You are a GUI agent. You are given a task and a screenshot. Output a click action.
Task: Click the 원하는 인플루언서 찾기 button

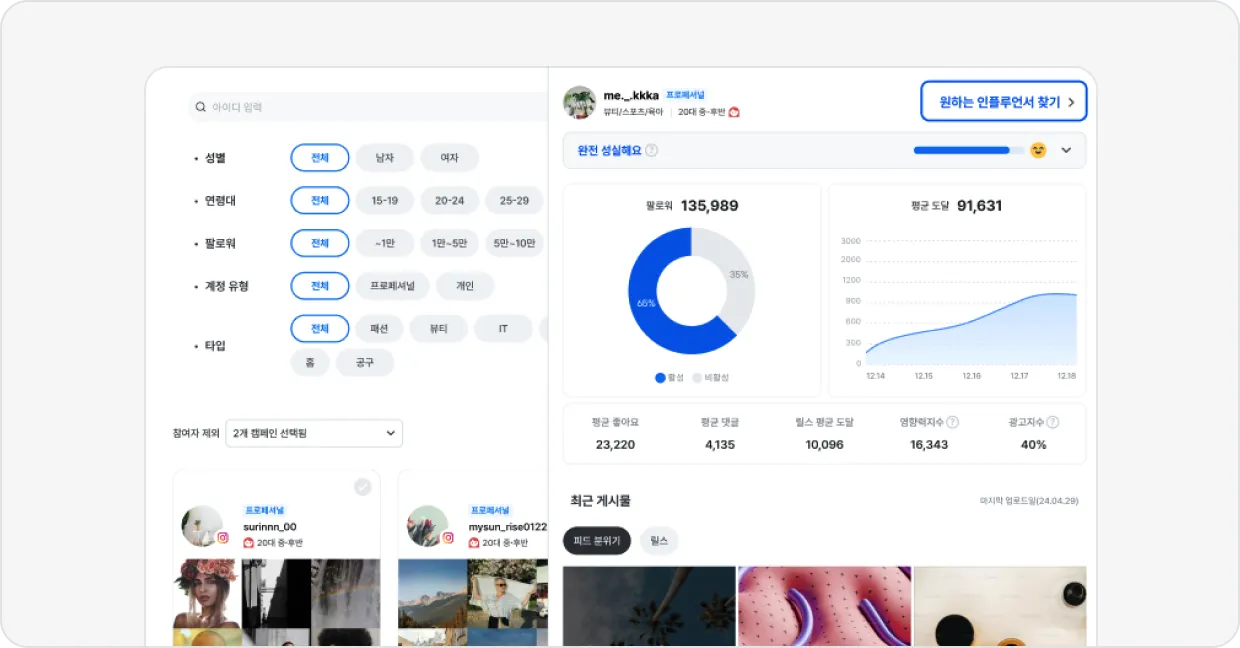1004,101
